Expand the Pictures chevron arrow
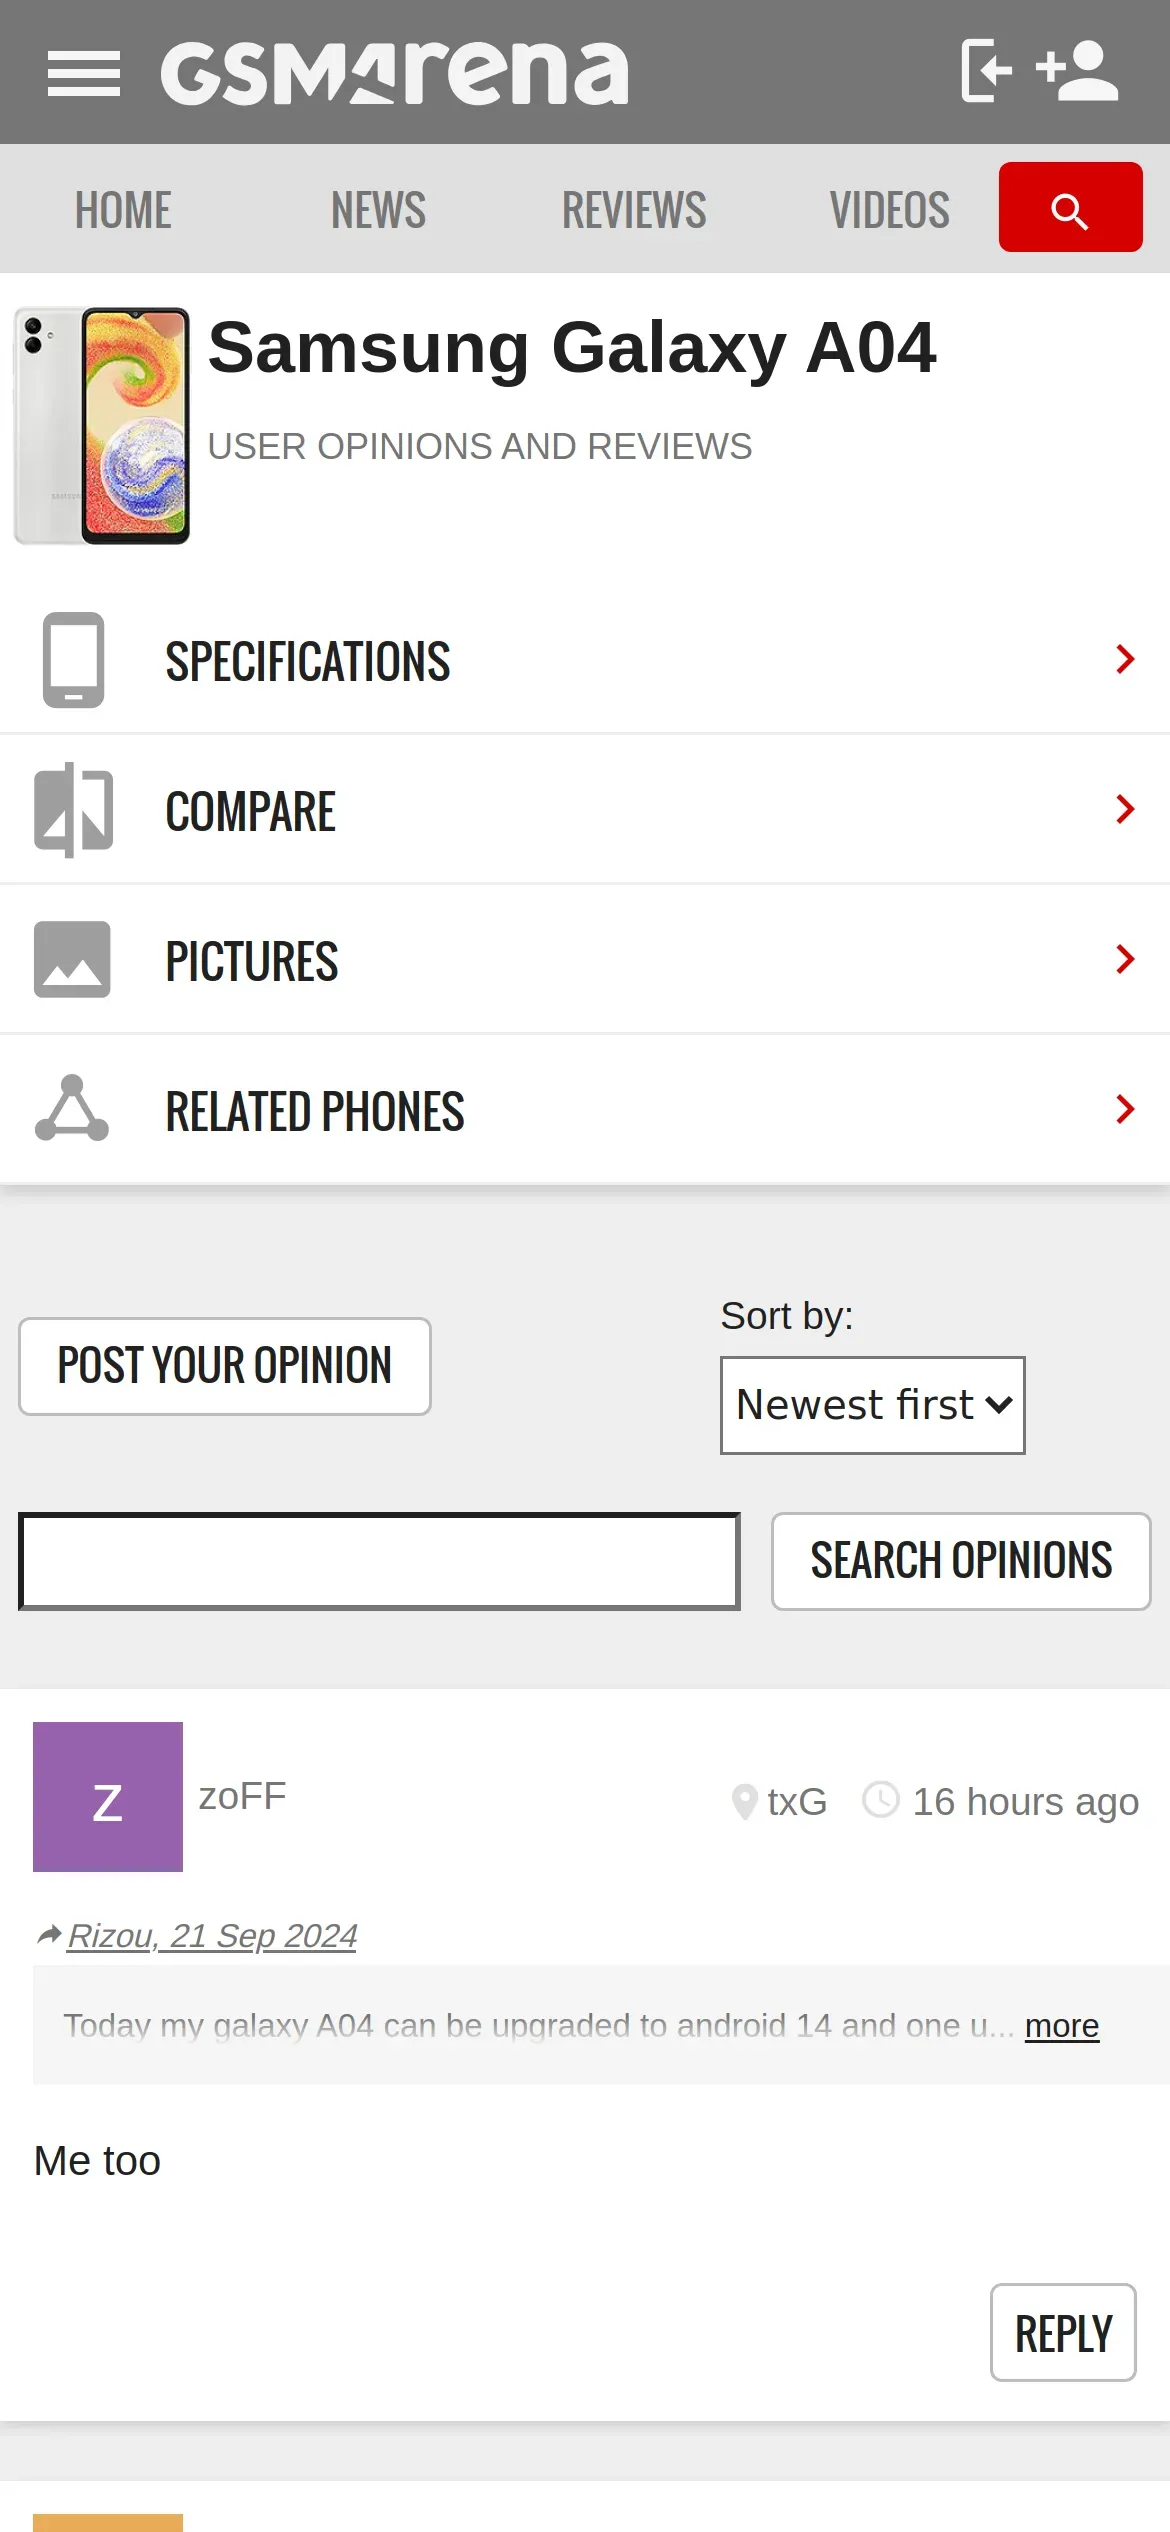1170x2532 pixels. [1125, 959]
